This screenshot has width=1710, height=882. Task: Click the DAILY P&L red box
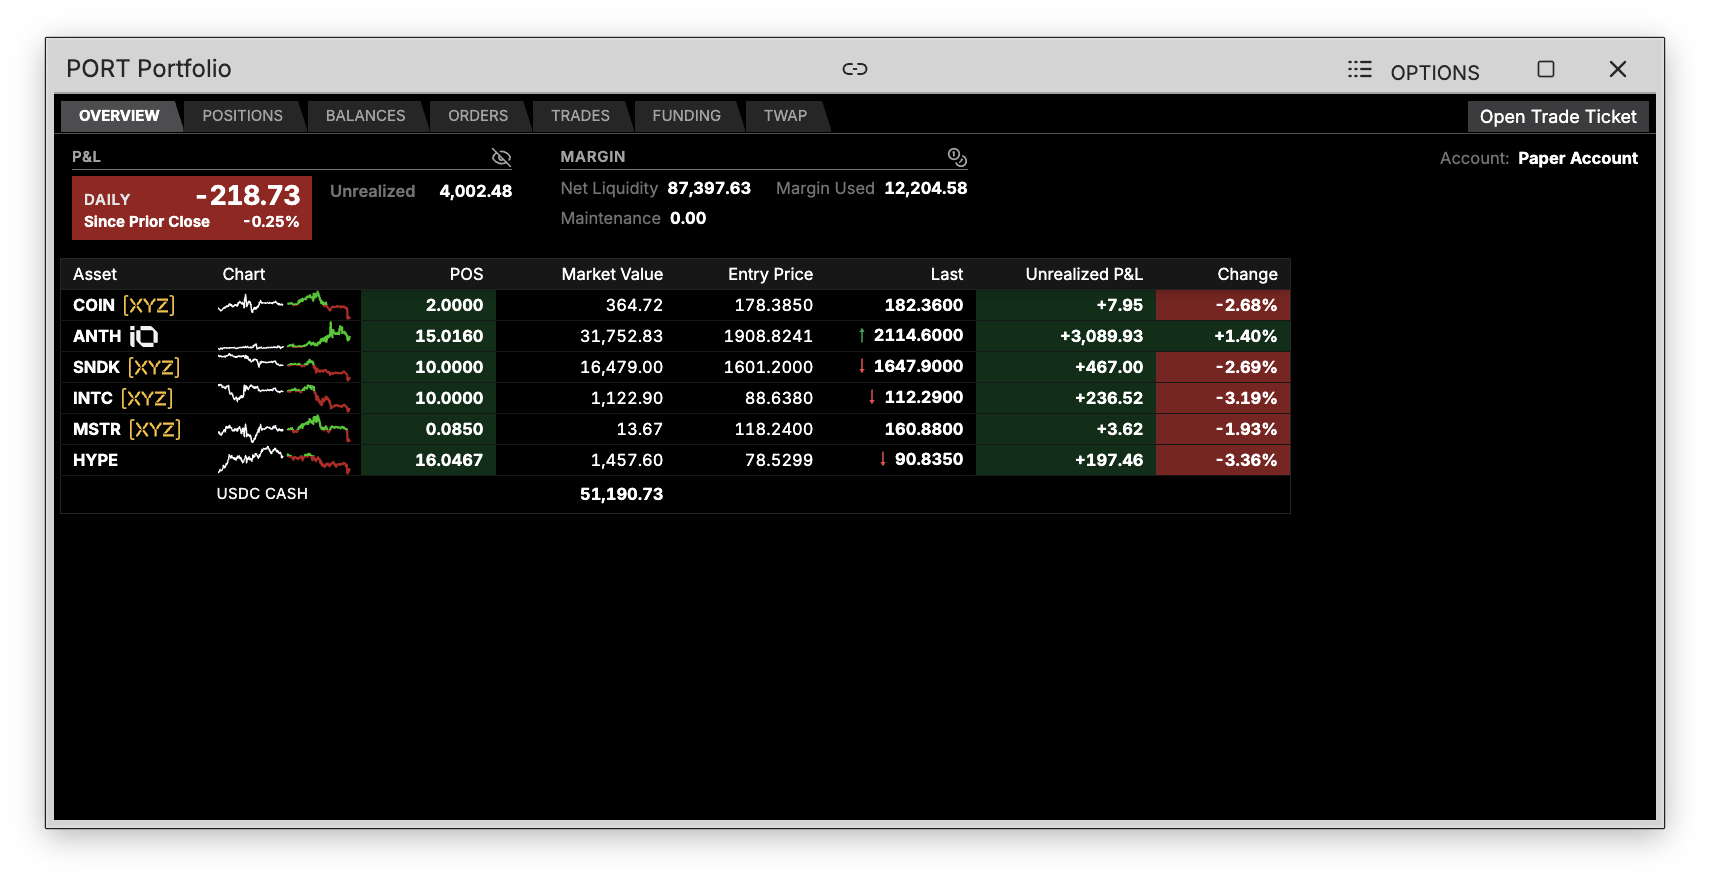click(x=192, y=208)
